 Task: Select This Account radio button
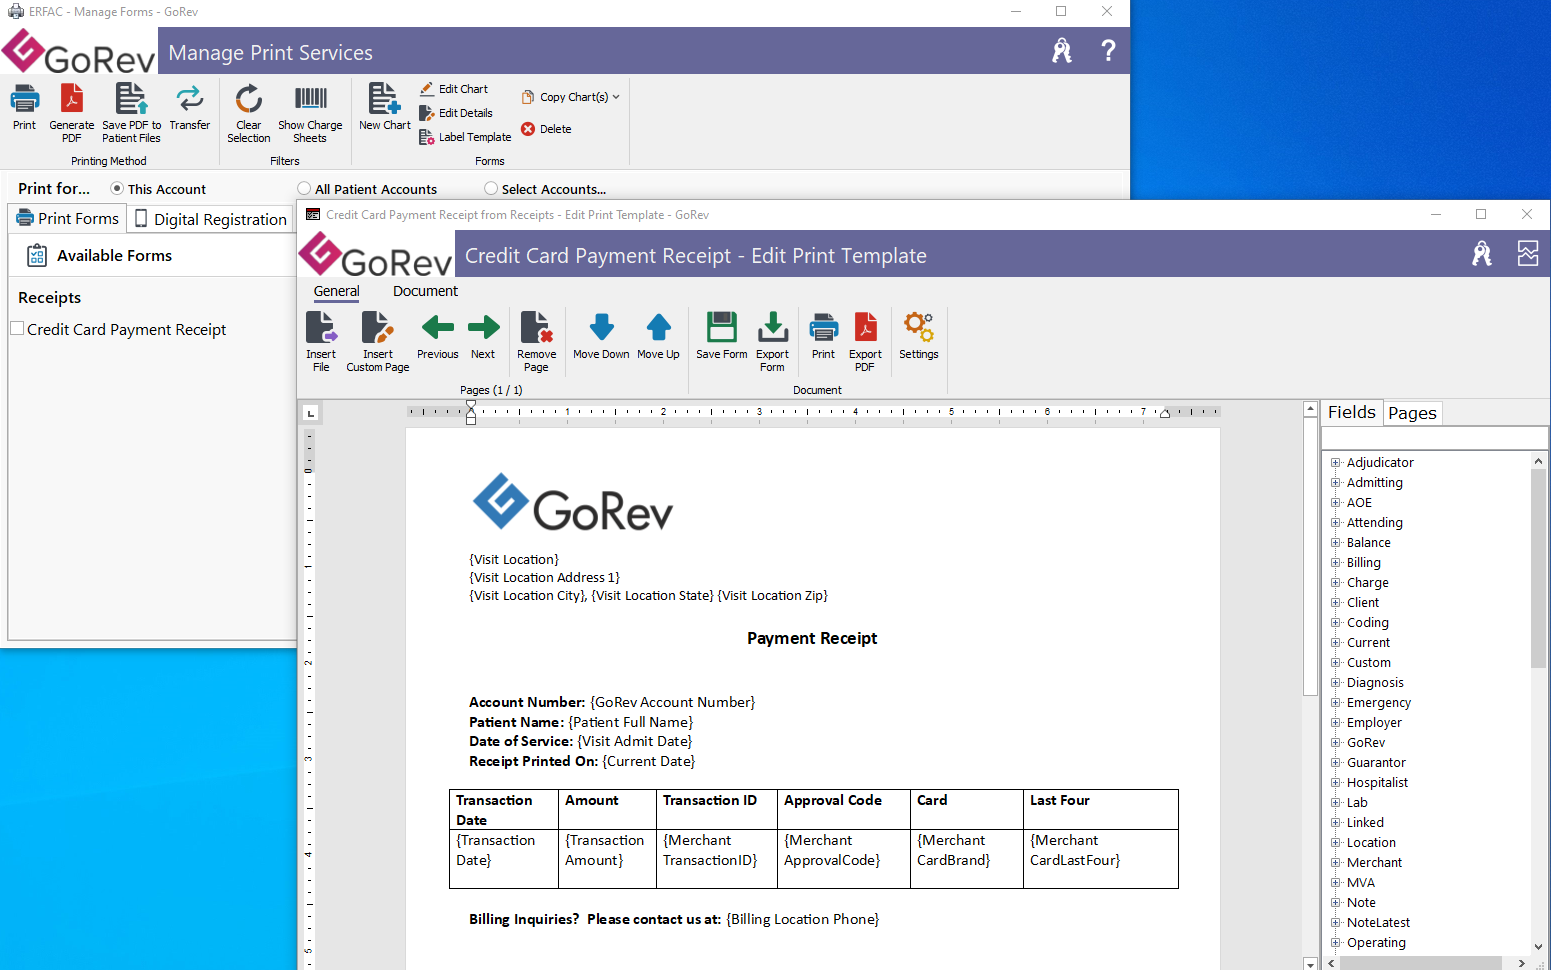(x=117, y=188)
